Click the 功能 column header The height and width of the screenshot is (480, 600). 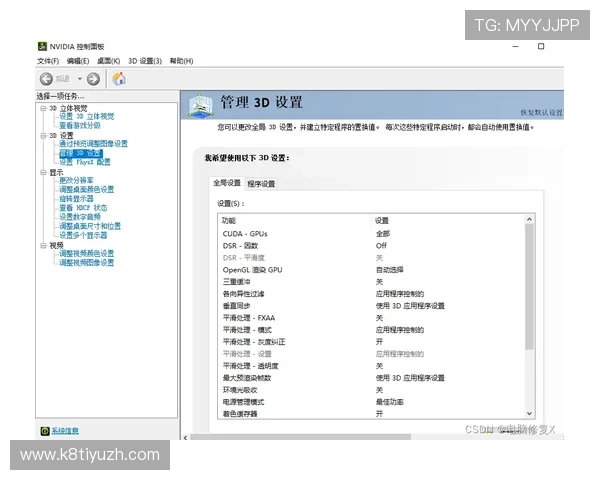pos(228,220)
